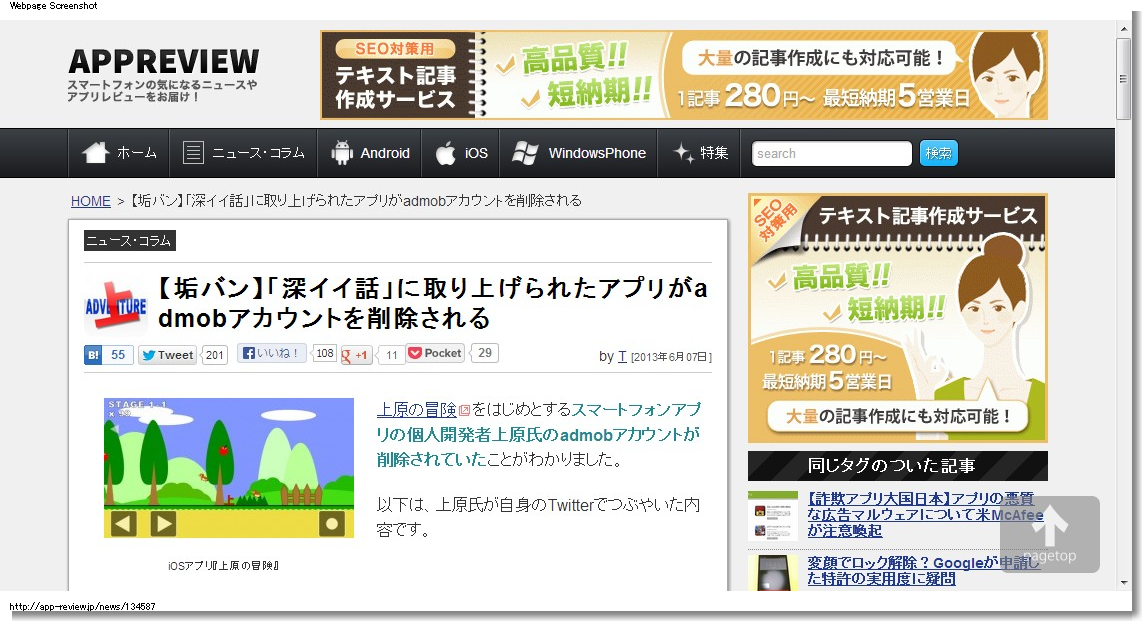This screenshot has height=621, width=1142.
Task: Click the tweet count 201
Action: click(x=214, y=355)
